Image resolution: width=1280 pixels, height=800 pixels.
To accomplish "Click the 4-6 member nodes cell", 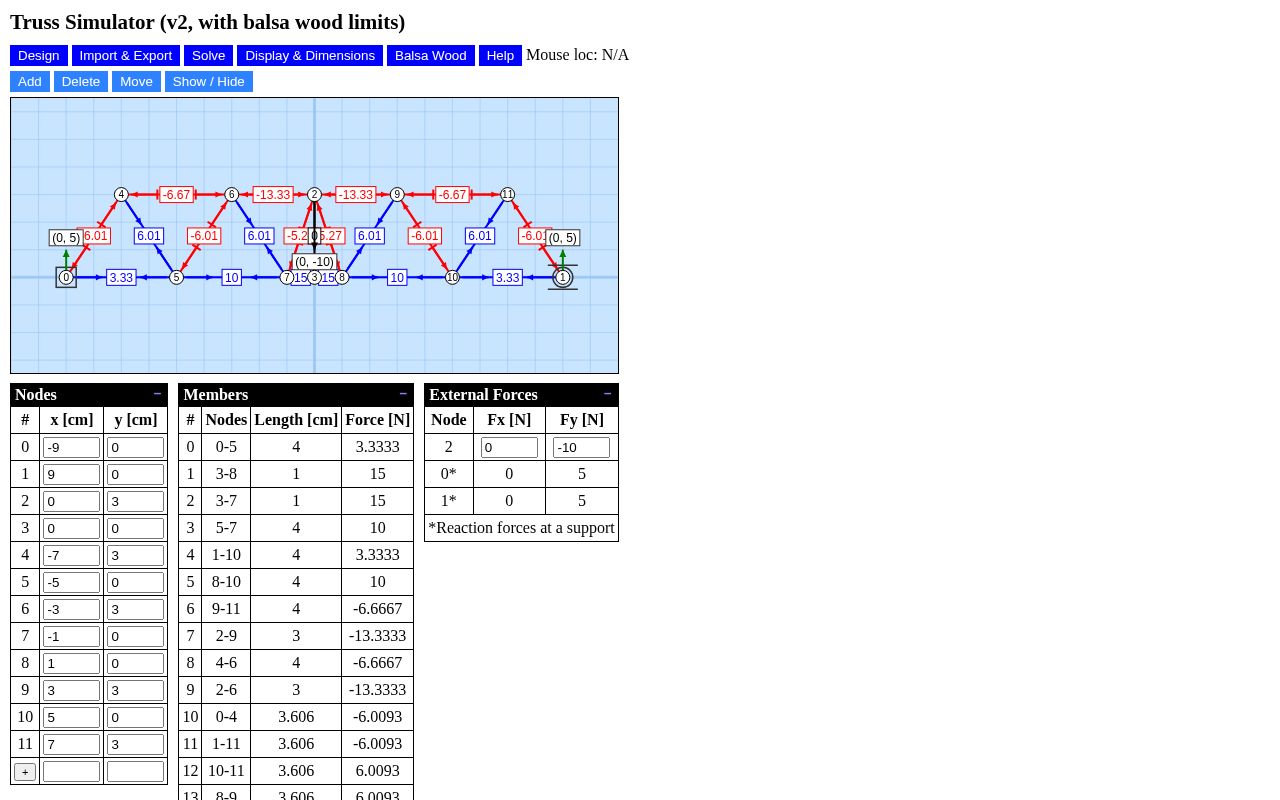I will (x=226, y=663).
